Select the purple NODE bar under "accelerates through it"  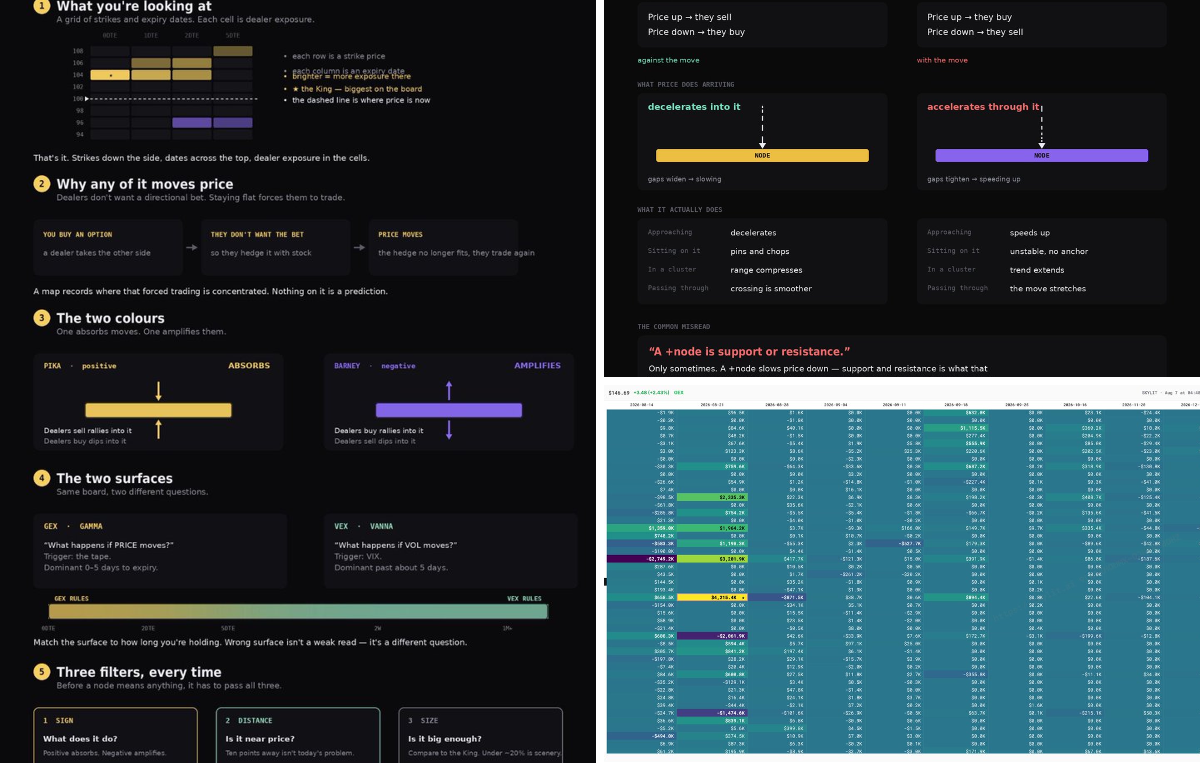pos(1041,155)
